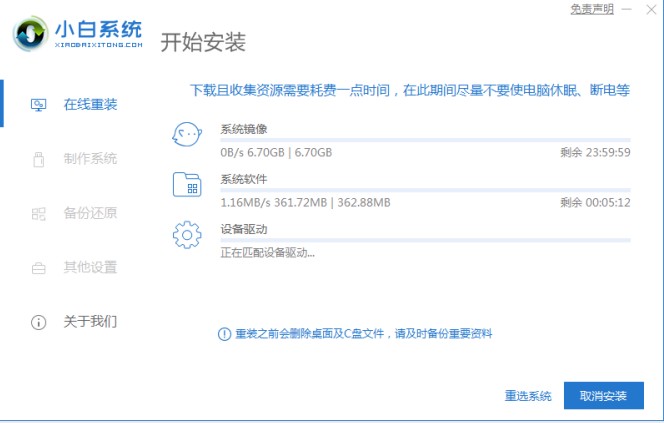
Task: Go to 其他设置 in sidebar
Action: (74, 268)
